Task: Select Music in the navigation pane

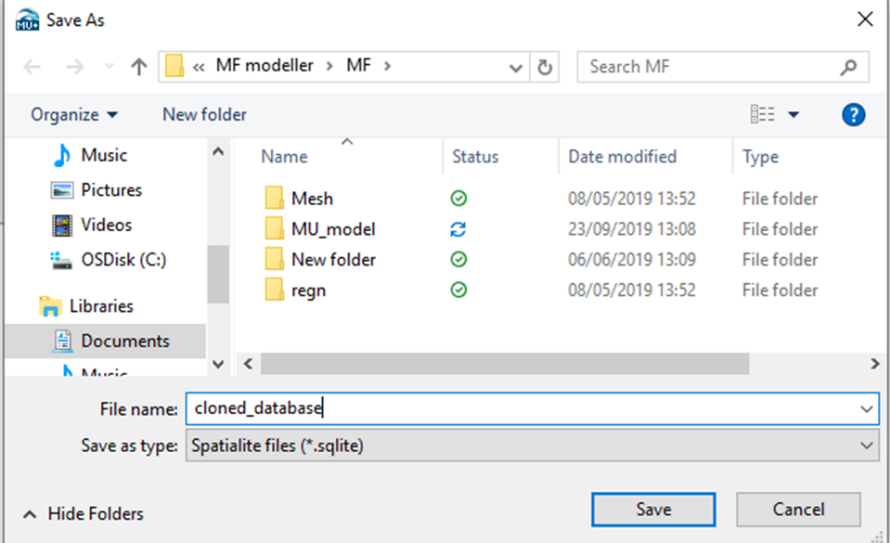Action: tap(104, 155)
